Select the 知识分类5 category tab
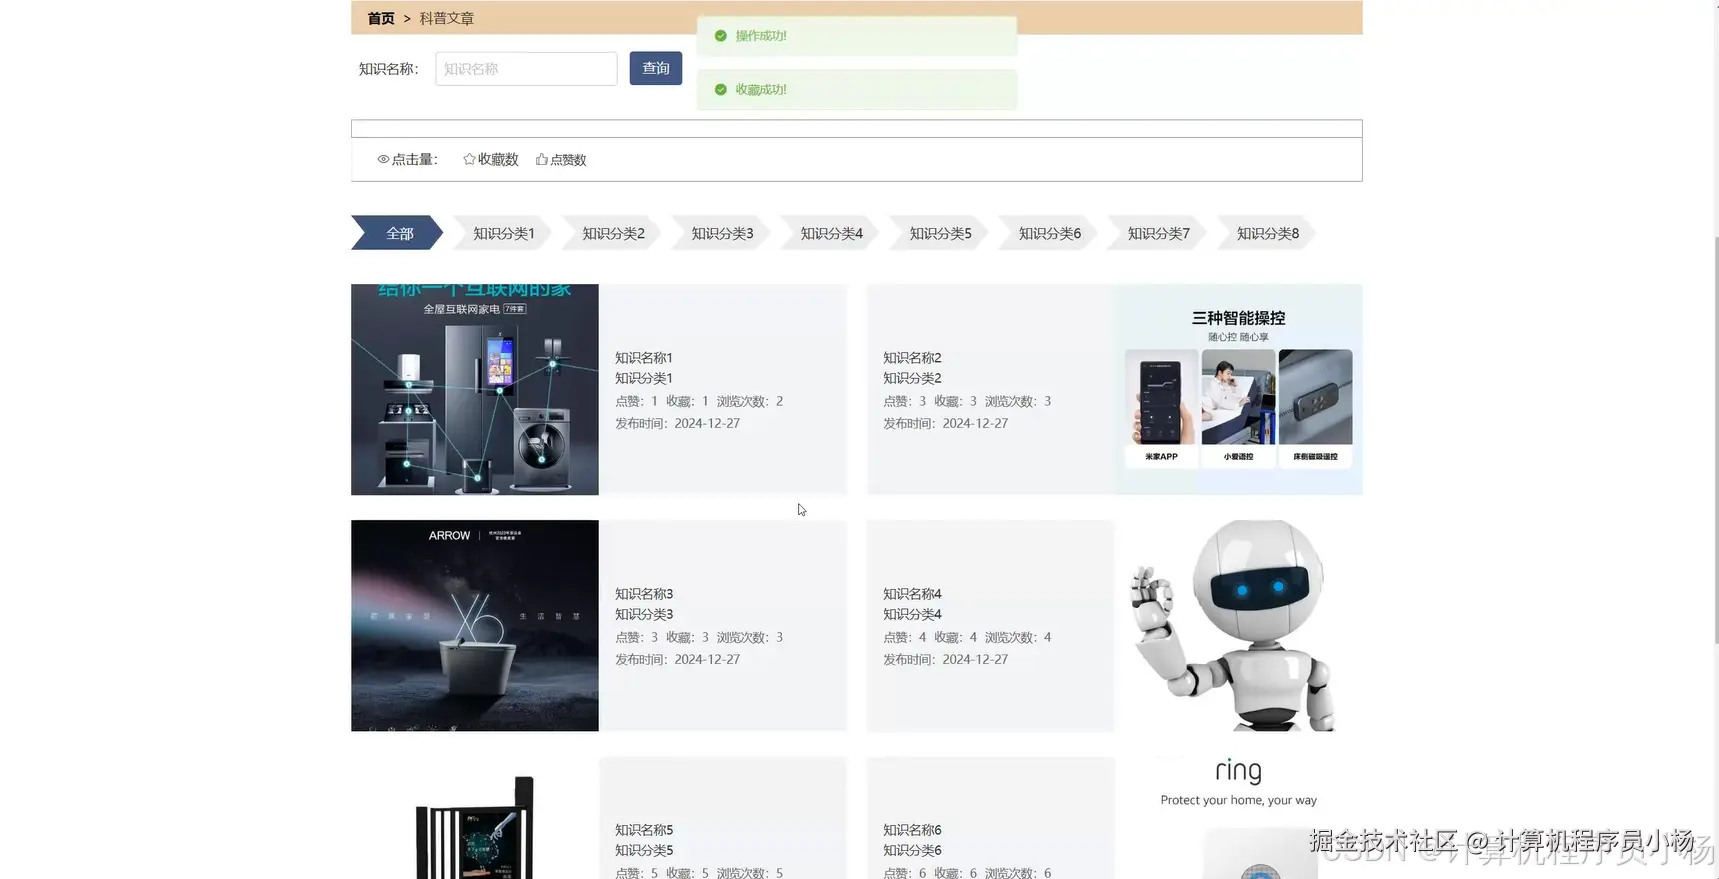Image resolution: width=1719 pixels, height=879 pixels. (x=940, y=233)
